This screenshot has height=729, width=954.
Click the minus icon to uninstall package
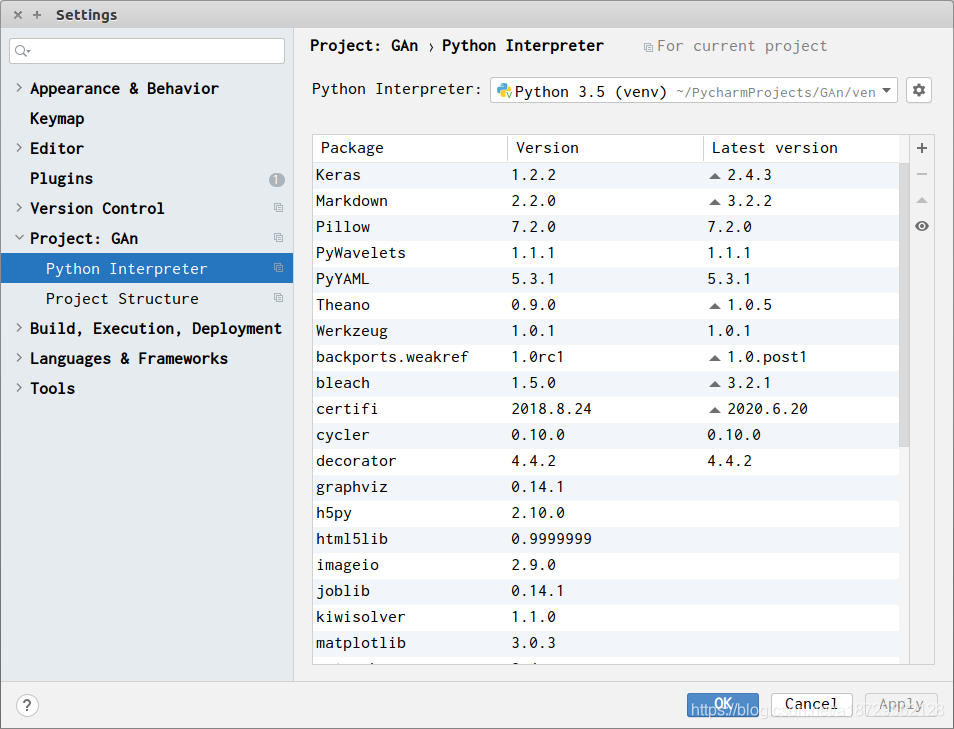pos(922,174)
